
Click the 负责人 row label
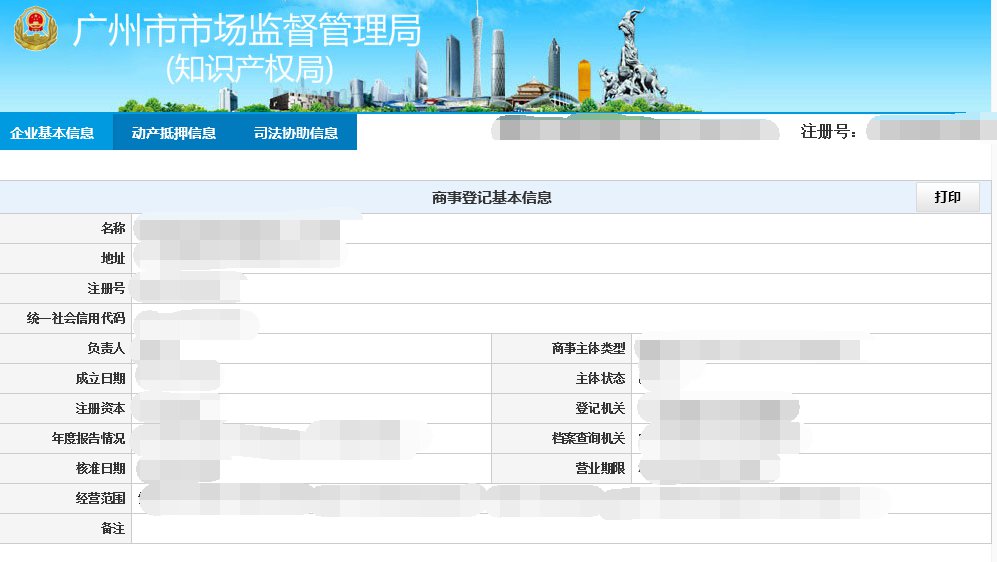tap(106, 349)
